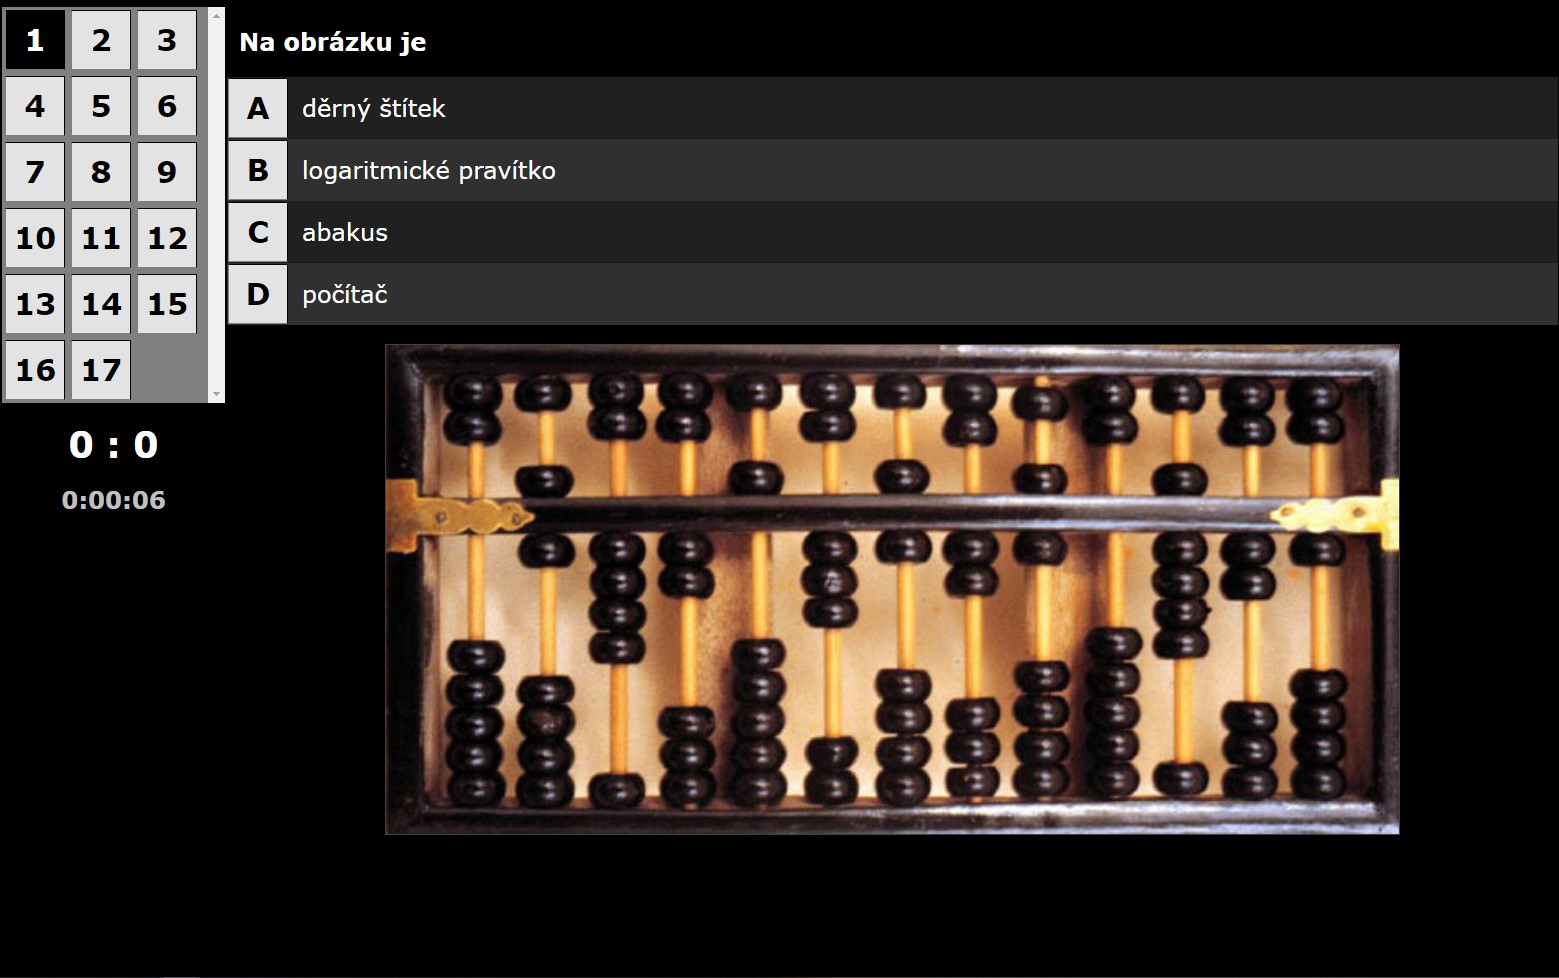Click scrollbar up arrow of question list
This screenshot has width=1559, height=978.
tap(216, 15)
